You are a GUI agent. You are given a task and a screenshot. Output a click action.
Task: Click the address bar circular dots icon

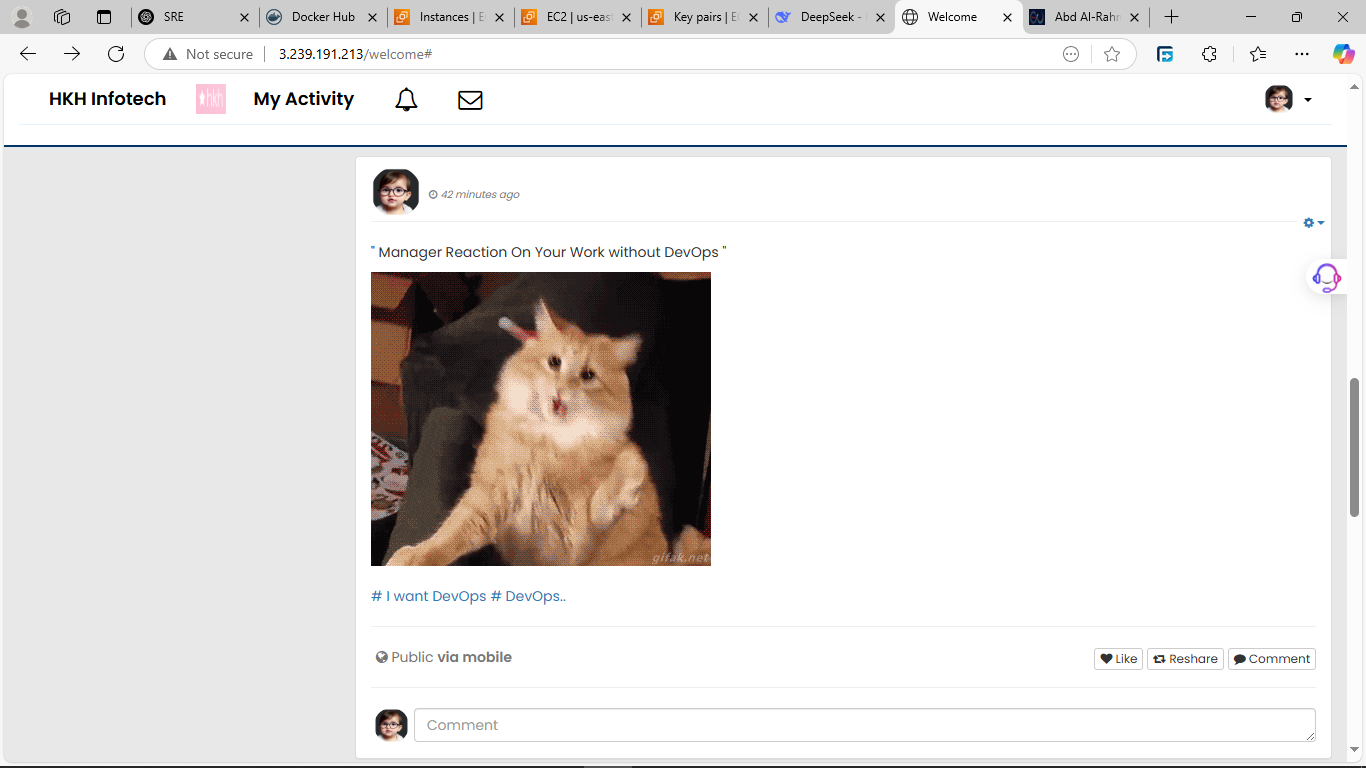coord(1071,54)
